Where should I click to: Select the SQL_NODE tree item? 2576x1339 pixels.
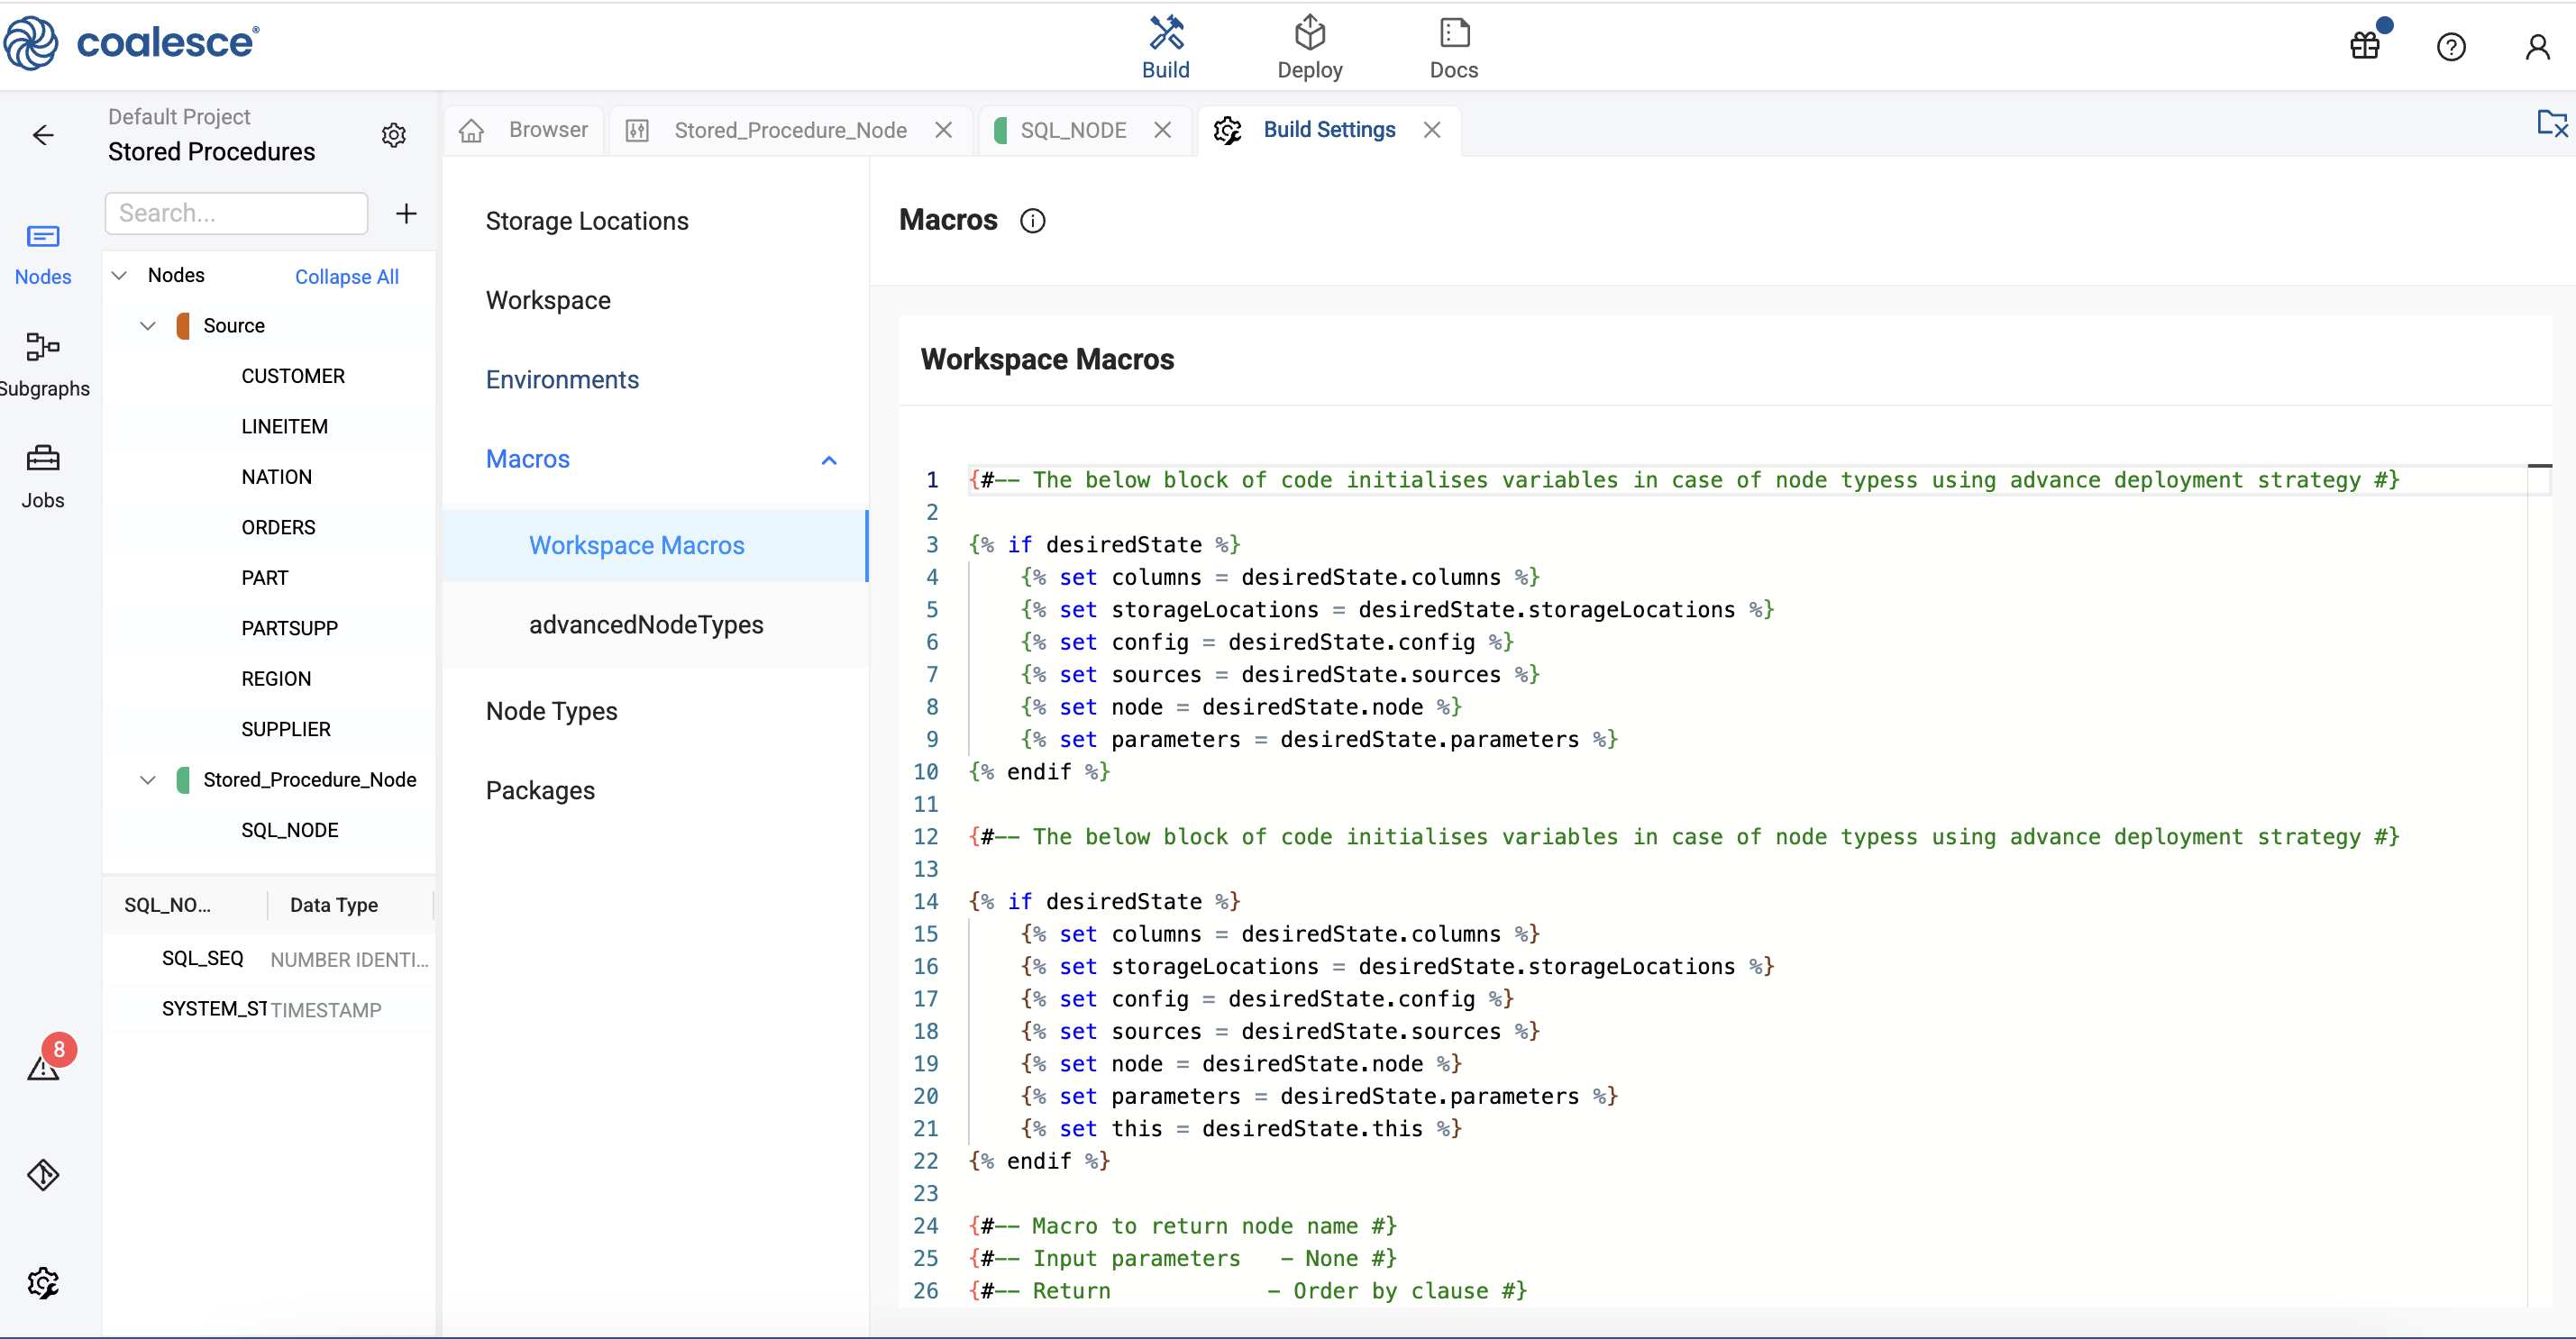click(x=289, y=830)
